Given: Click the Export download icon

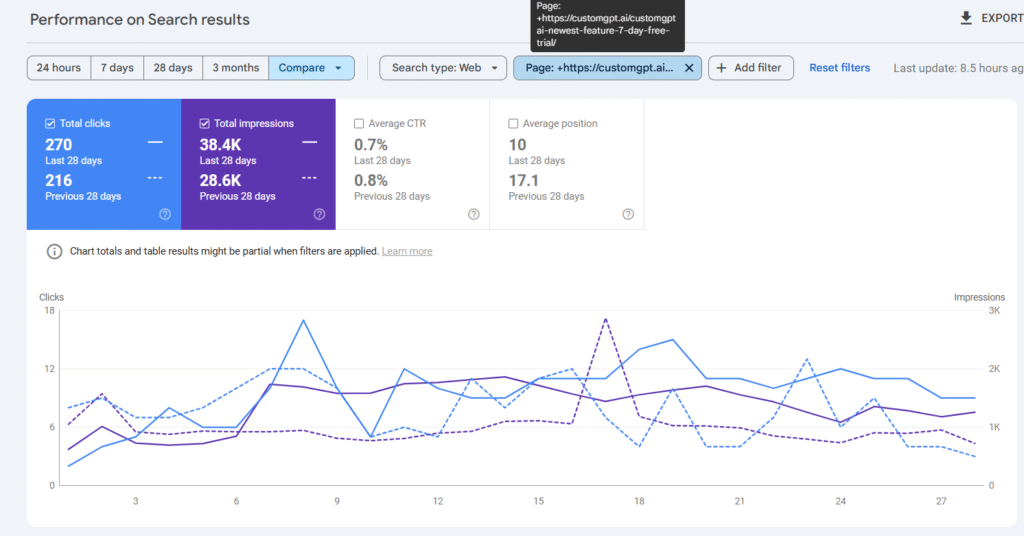Looking at the screenshot, I should click(965, 18).
